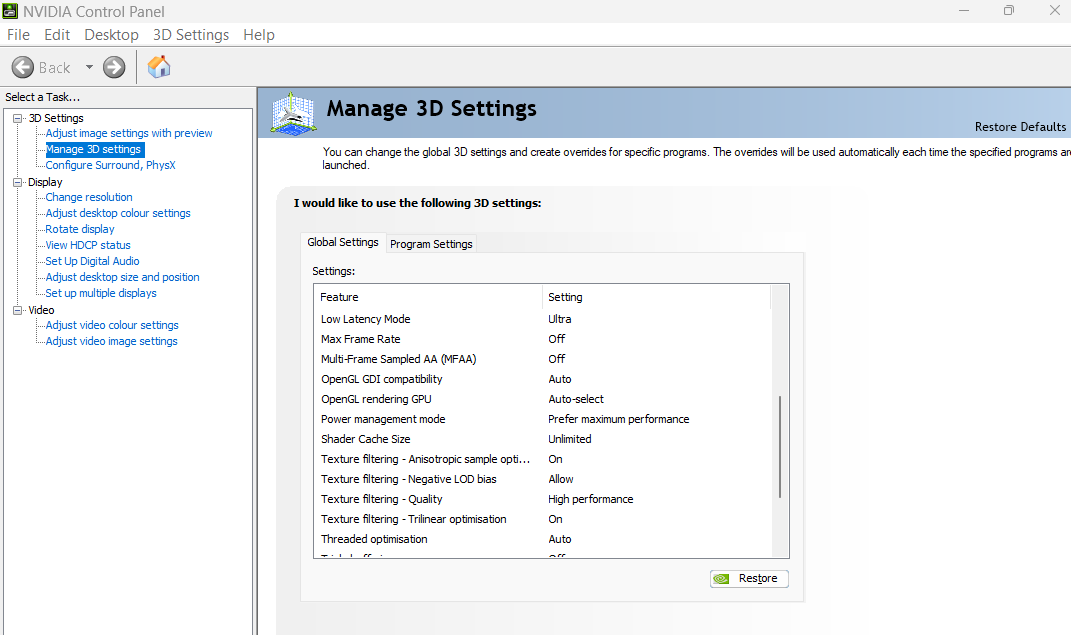Image resolution: width=1071 pixels, height=635 pixels.
Task: Select the Shader Cache Size row
Action: tap(543, 439)
